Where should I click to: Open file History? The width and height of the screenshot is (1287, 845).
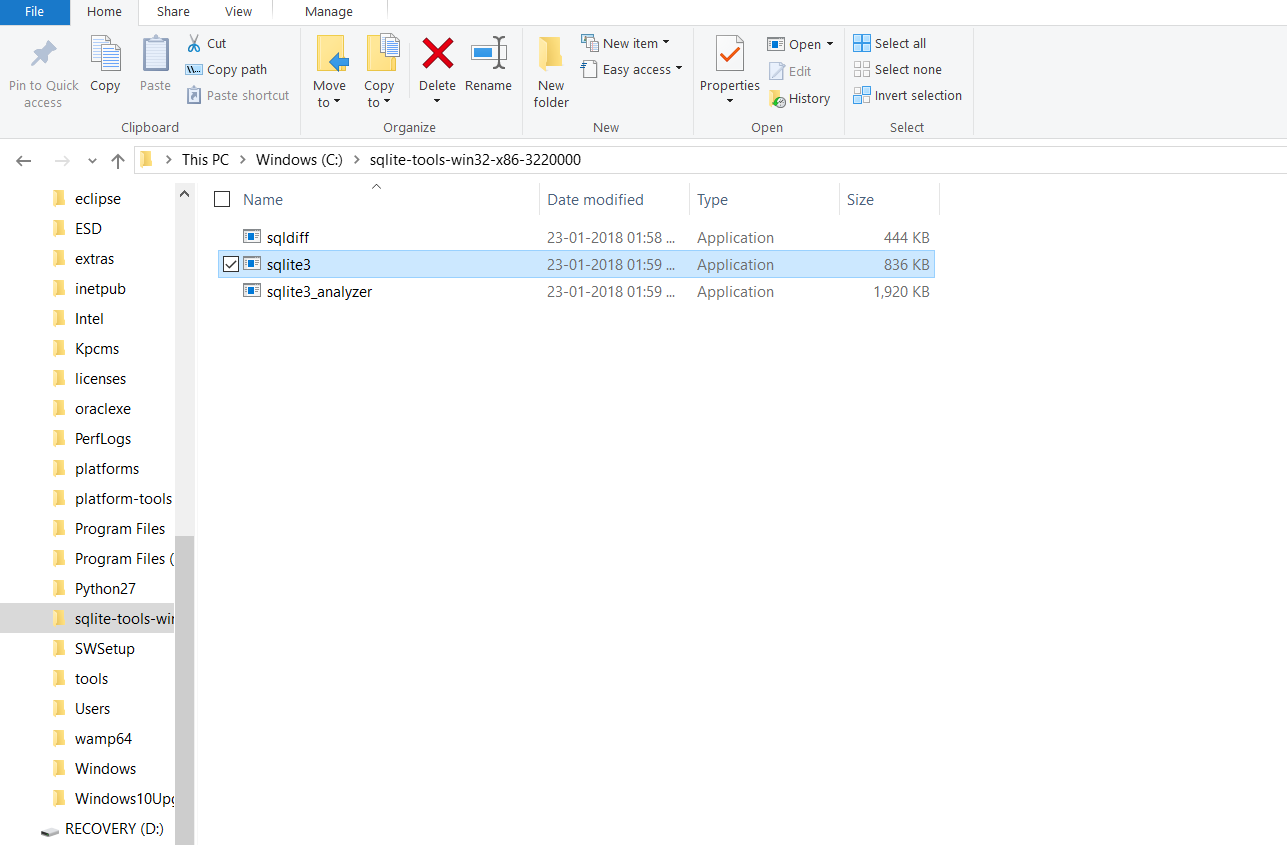[799, 98]
